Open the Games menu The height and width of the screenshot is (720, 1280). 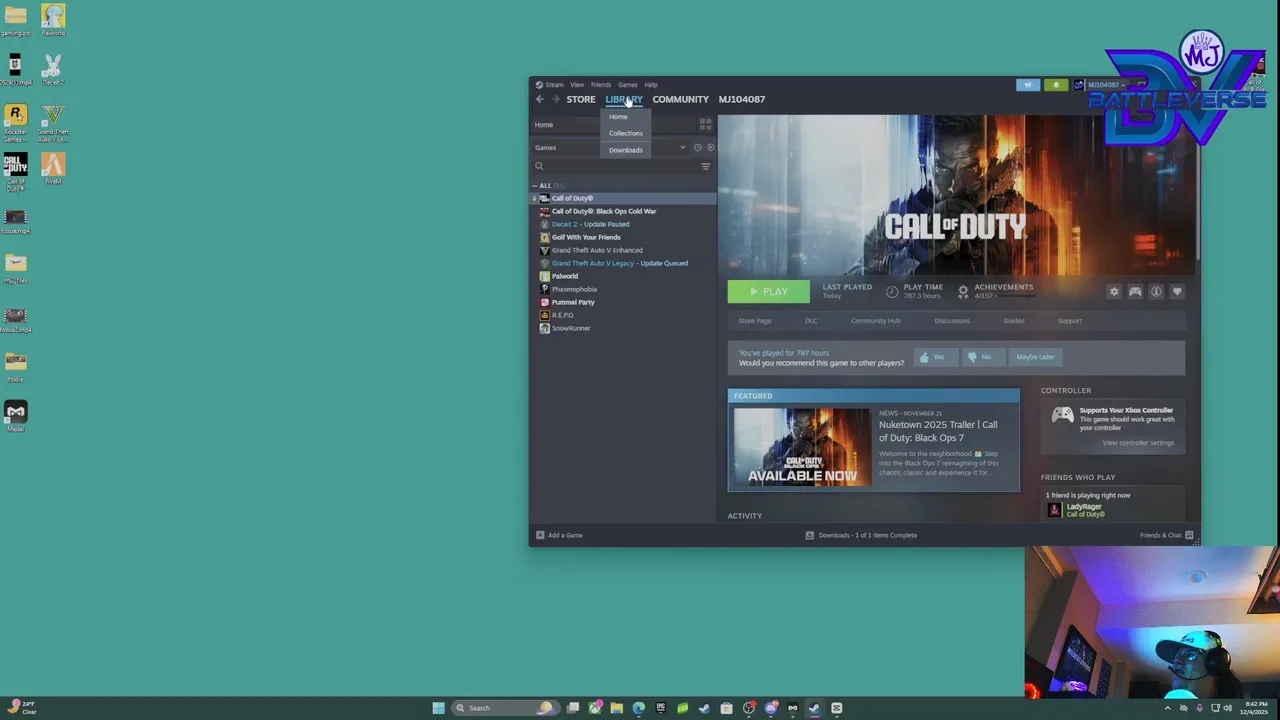[x=627, y=85]
